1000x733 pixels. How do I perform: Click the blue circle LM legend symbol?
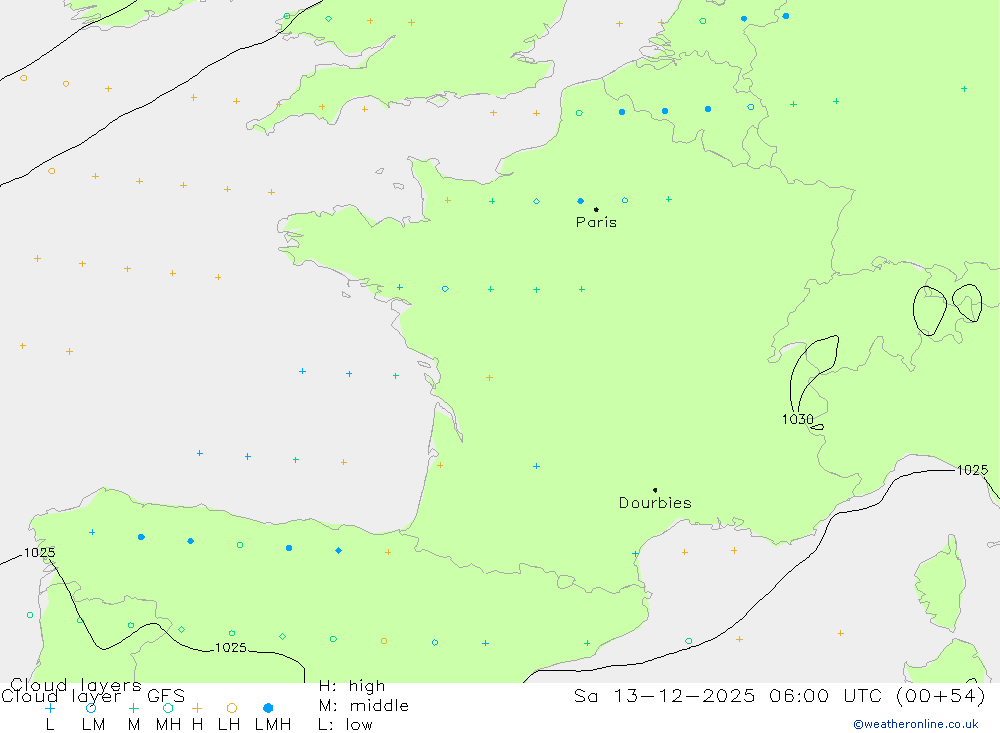coord(91,708)
